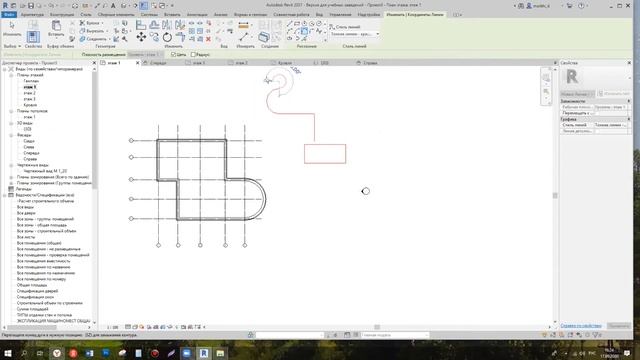Open the File (Файл) menu tab
This screenshot has height=360, width=640.
point(9,15)
